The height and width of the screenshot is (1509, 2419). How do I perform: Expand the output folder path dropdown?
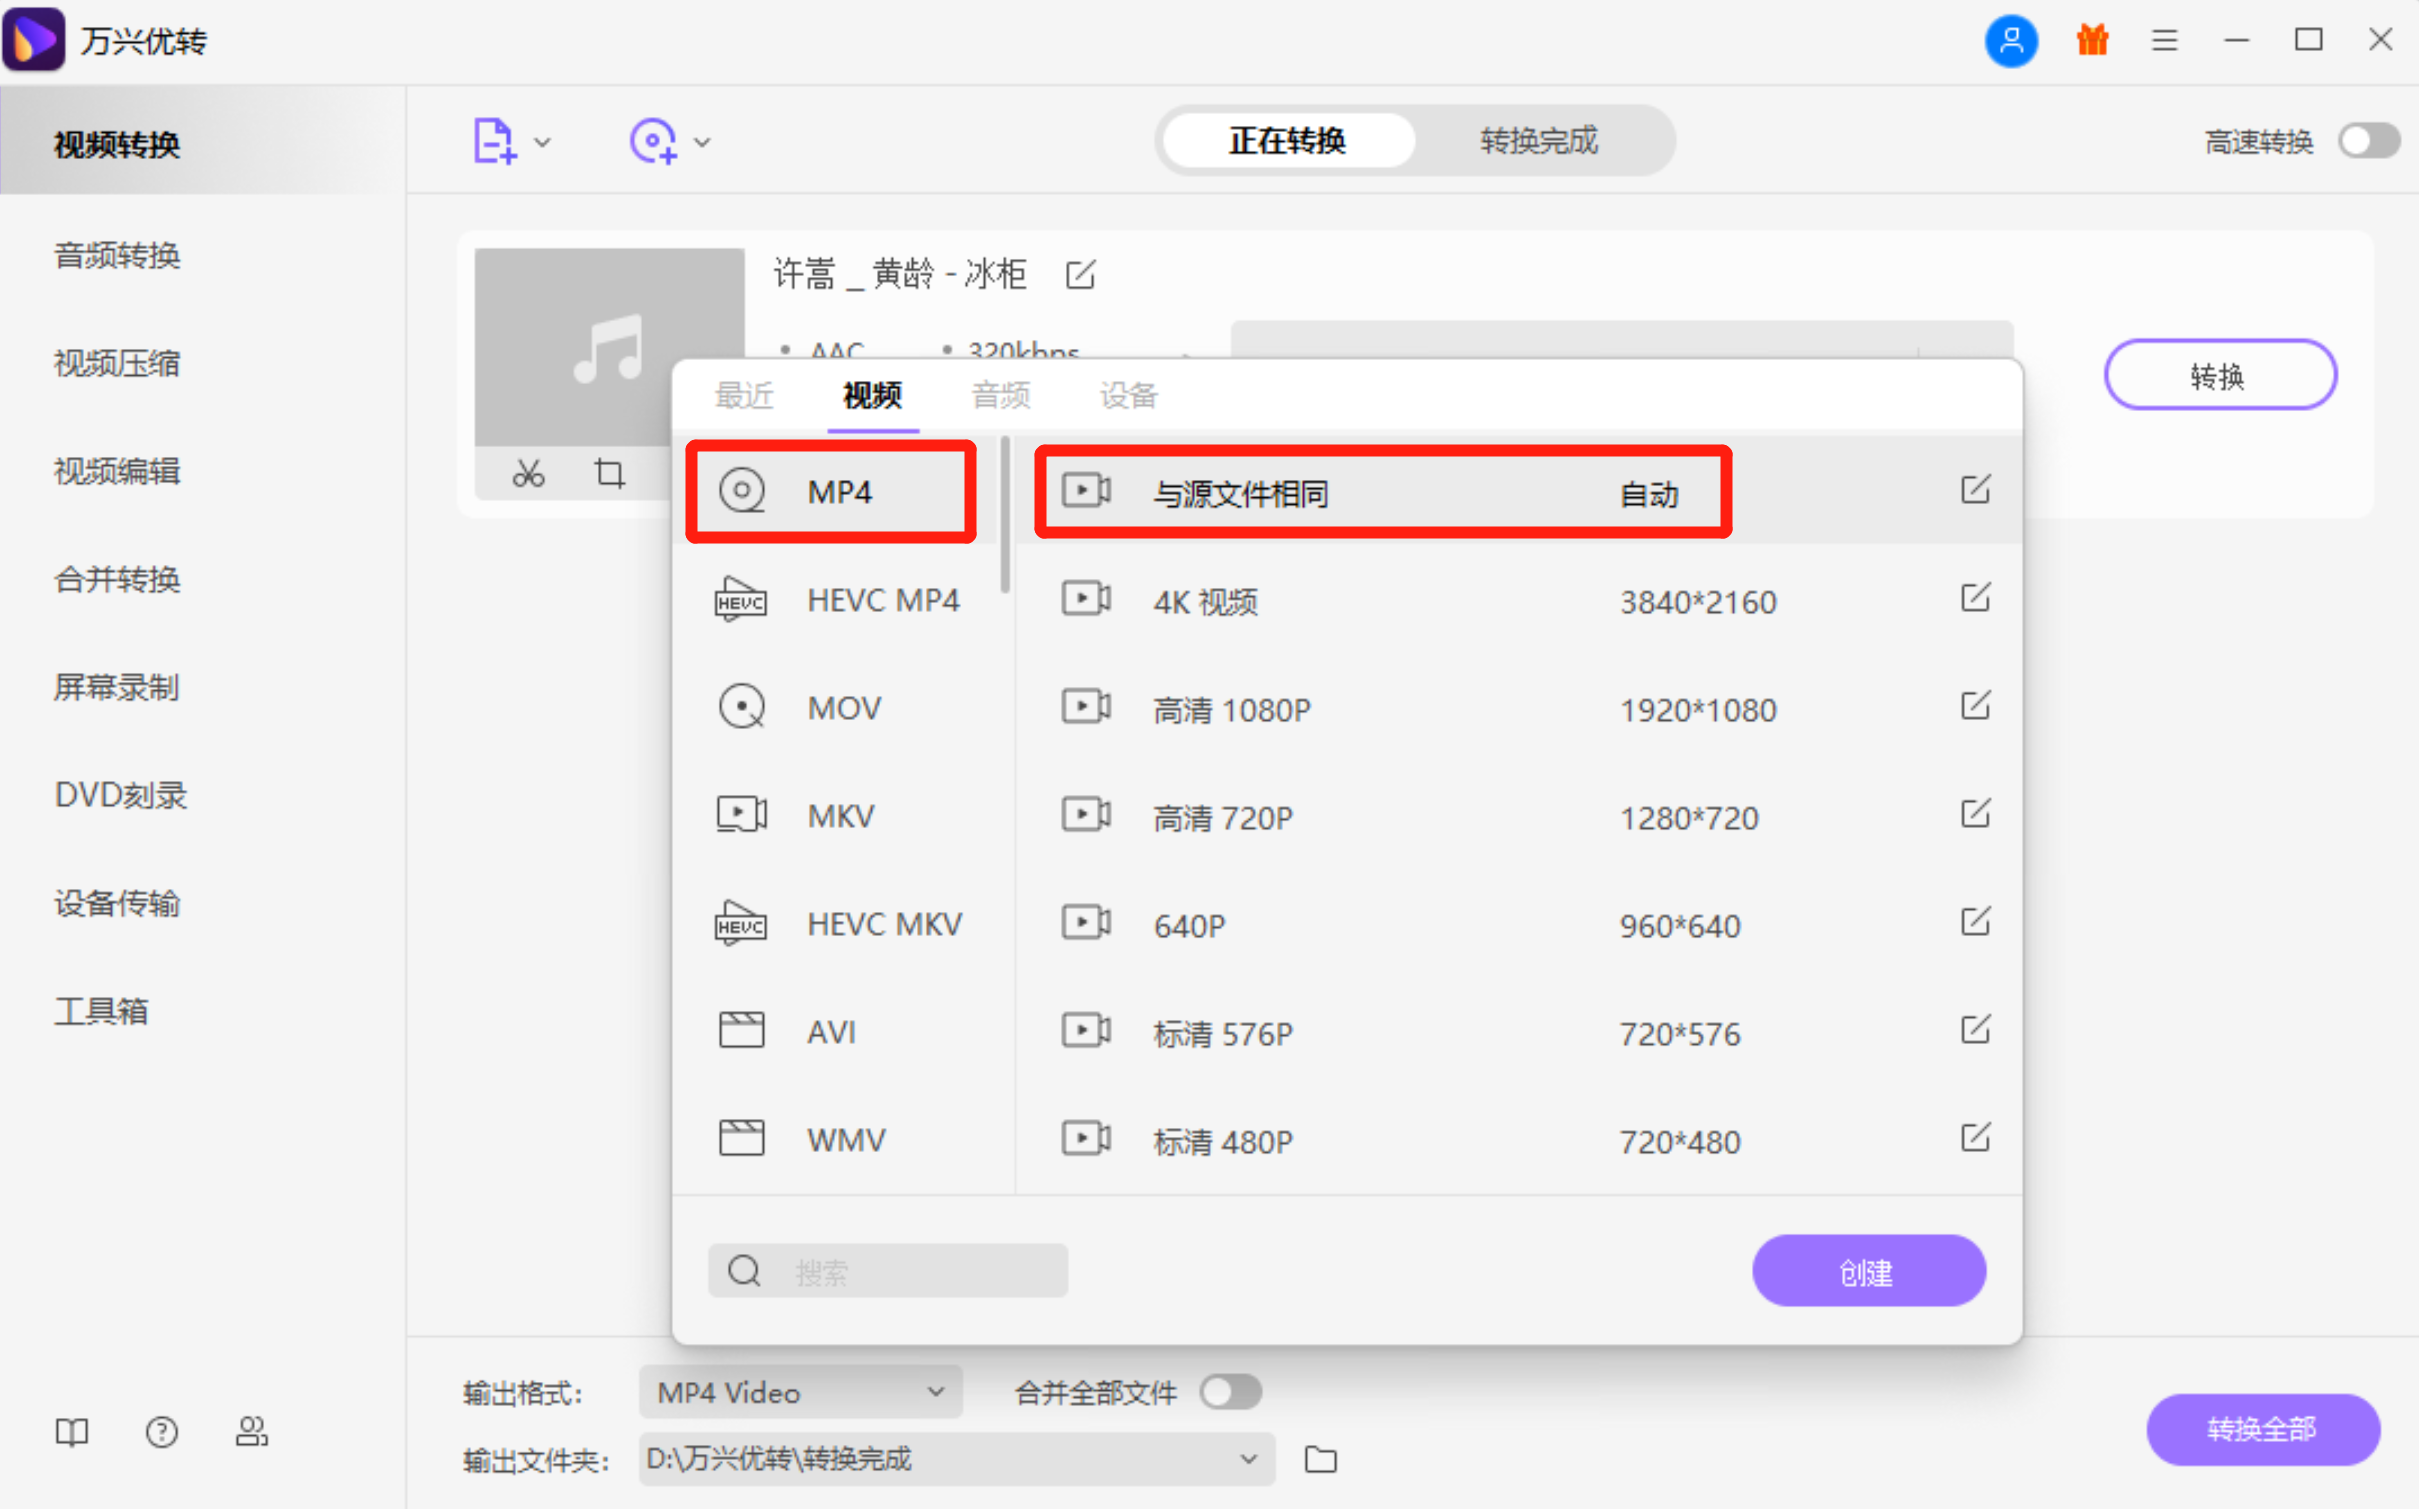[1247, 1459]
